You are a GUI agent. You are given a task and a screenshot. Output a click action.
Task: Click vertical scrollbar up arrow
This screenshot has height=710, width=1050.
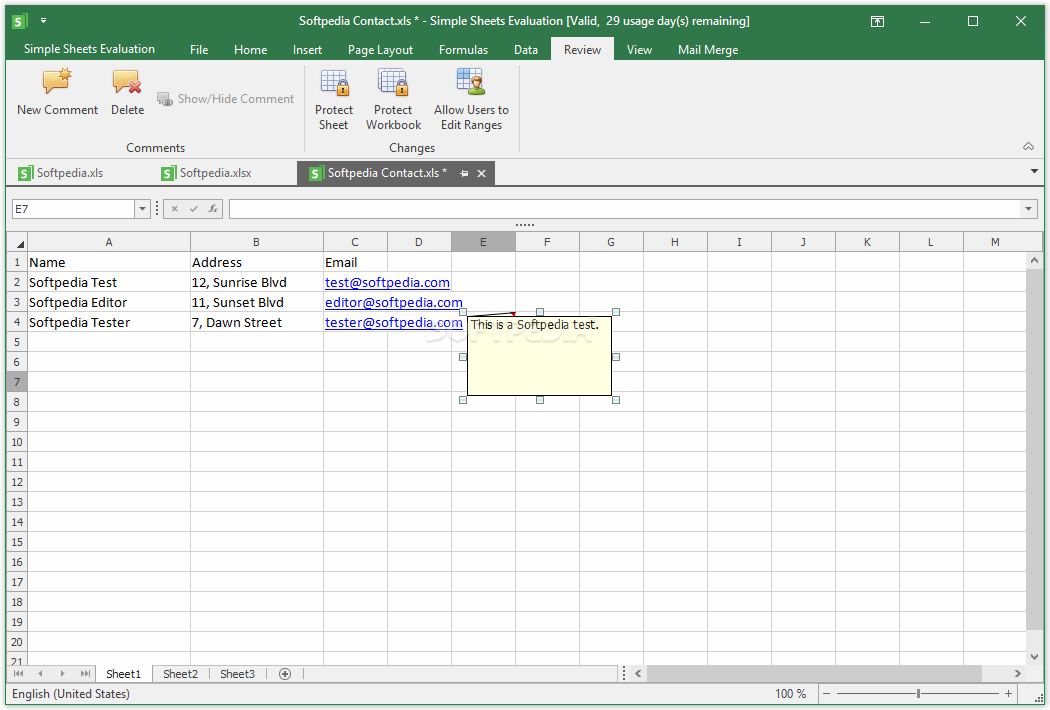coord(1034,260)
